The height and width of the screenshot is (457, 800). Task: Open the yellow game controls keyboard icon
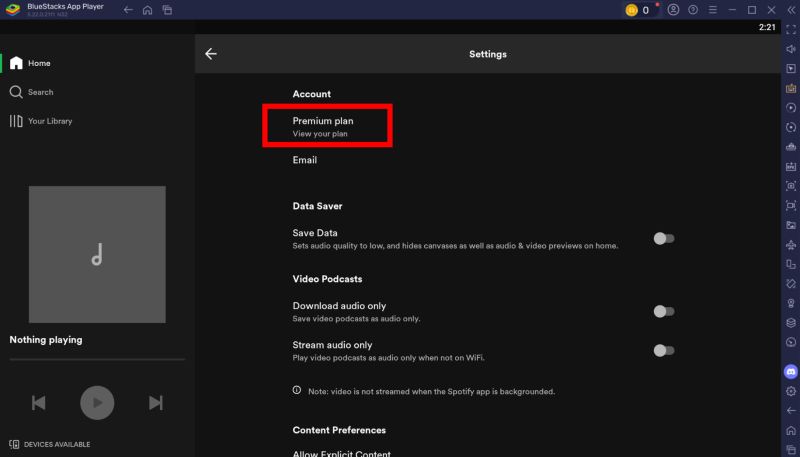pyautogui.click(x=791, y=88)
